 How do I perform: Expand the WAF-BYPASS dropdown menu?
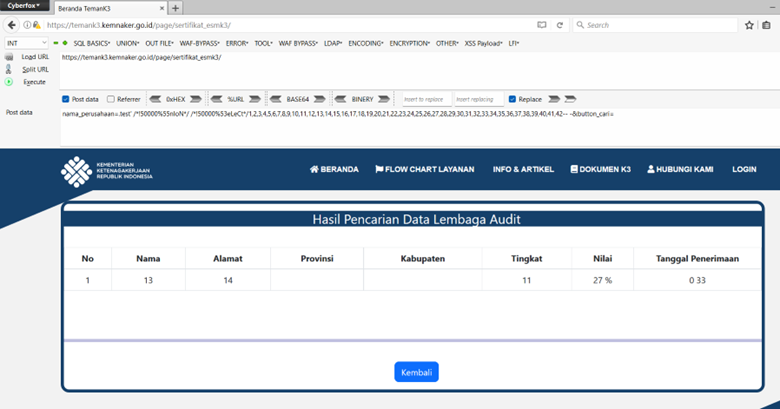coord(200,43)
